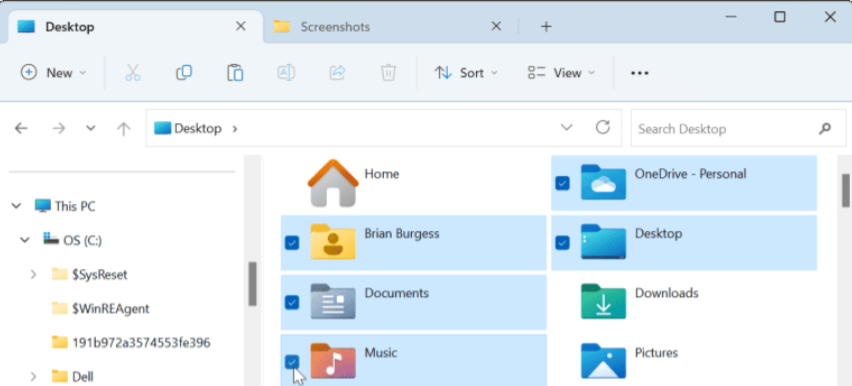Viewport: 852px width, 386px height.
Task: Close the Screenshots tab
Action: [x=496, y=26]
